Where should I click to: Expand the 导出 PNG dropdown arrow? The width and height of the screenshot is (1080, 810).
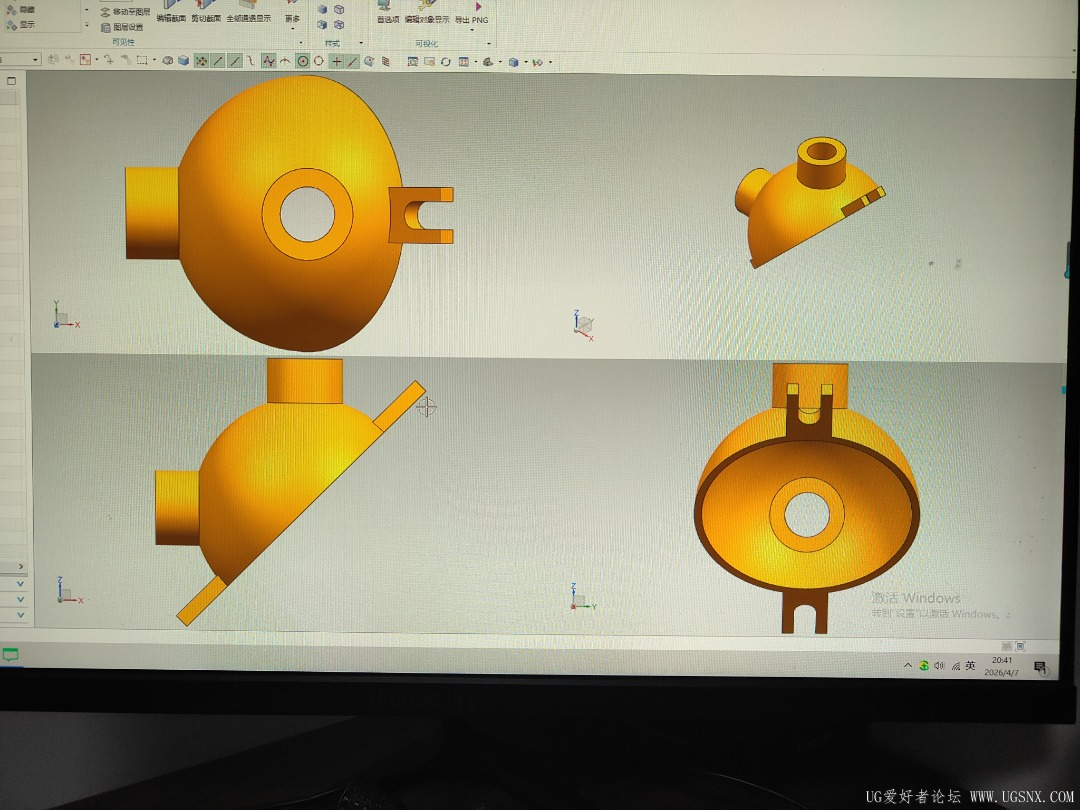pyautogui.click(x=472, y=30)
